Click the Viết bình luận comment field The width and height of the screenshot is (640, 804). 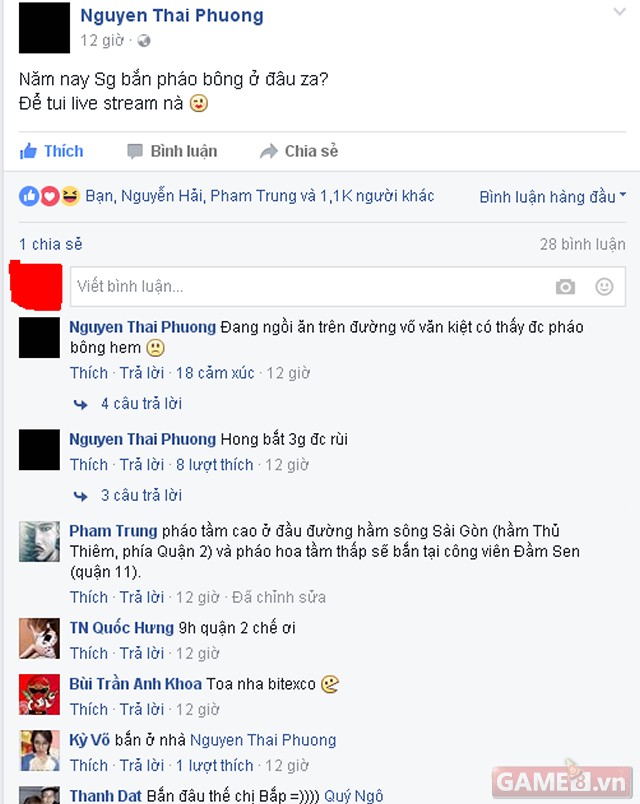coord(348,287)
